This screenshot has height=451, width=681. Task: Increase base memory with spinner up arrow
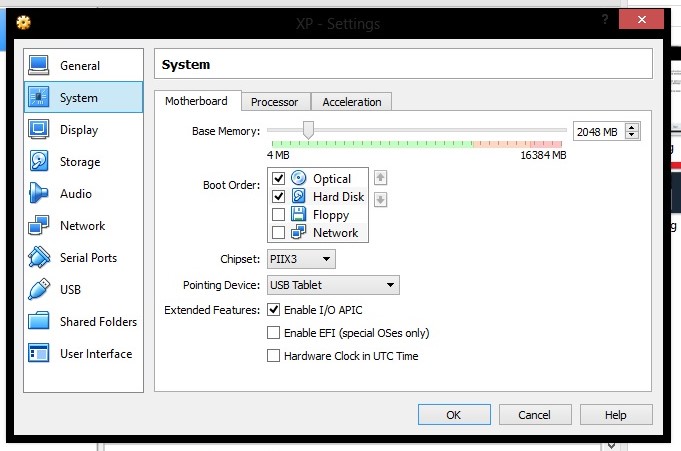pos(632,127)
